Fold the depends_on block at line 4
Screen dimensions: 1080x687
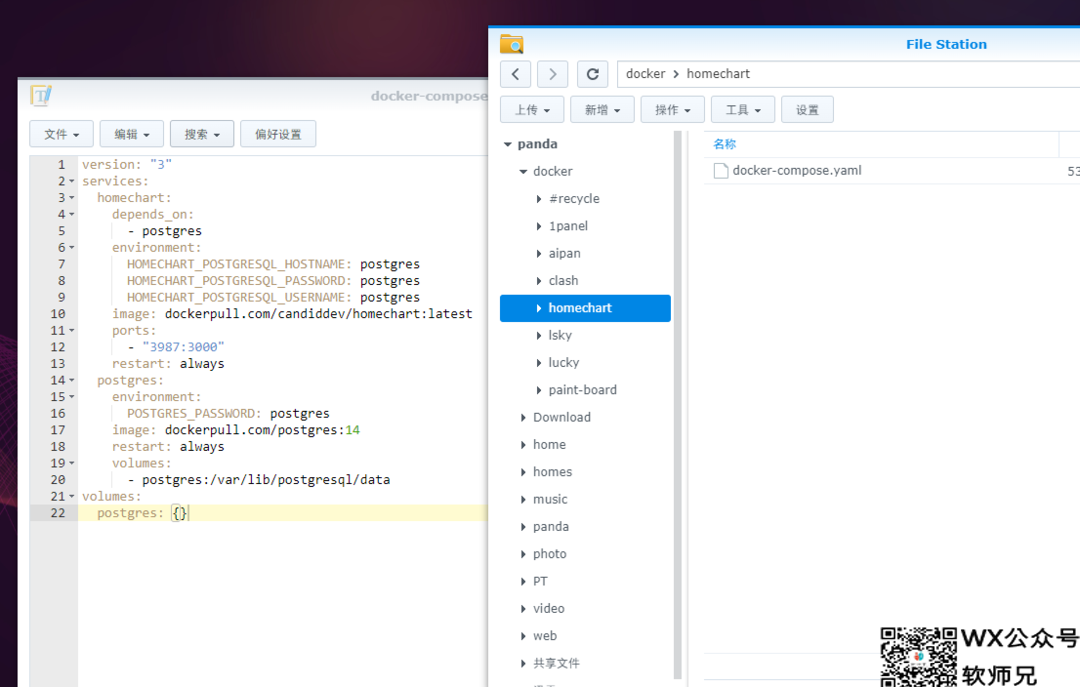72,214
